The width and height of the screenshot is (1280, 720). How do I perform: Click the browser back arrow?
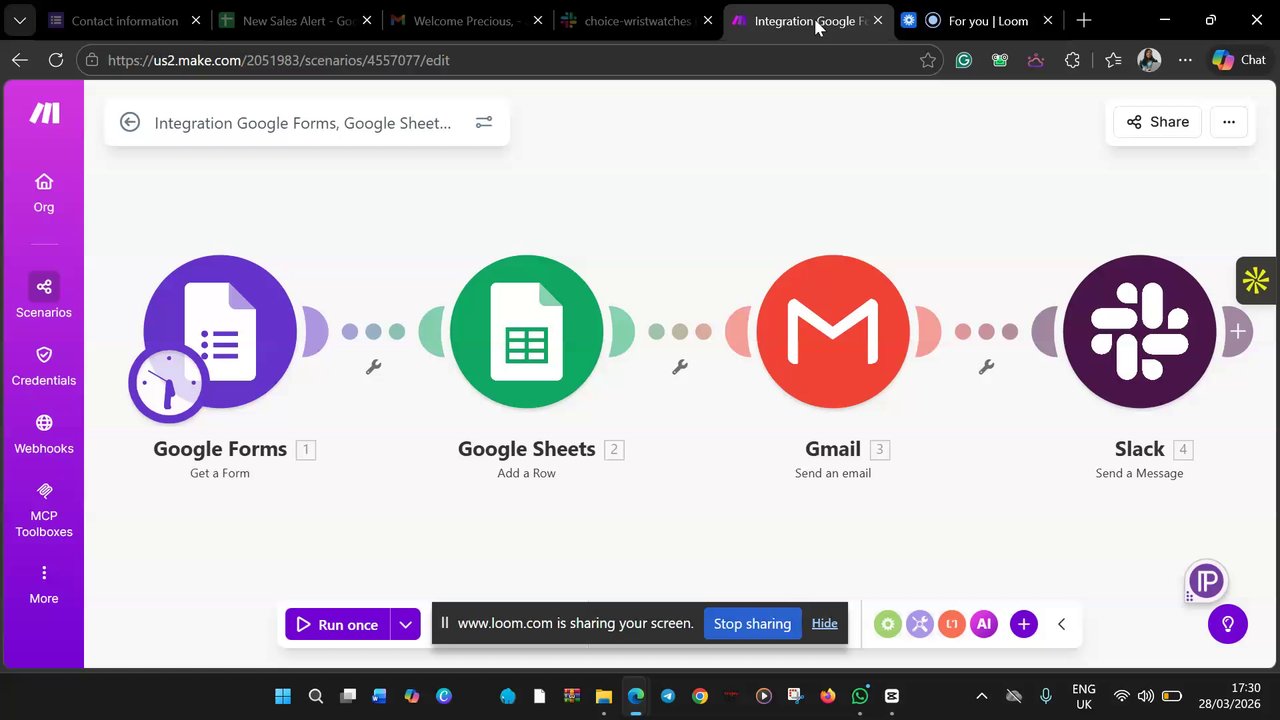20,60
